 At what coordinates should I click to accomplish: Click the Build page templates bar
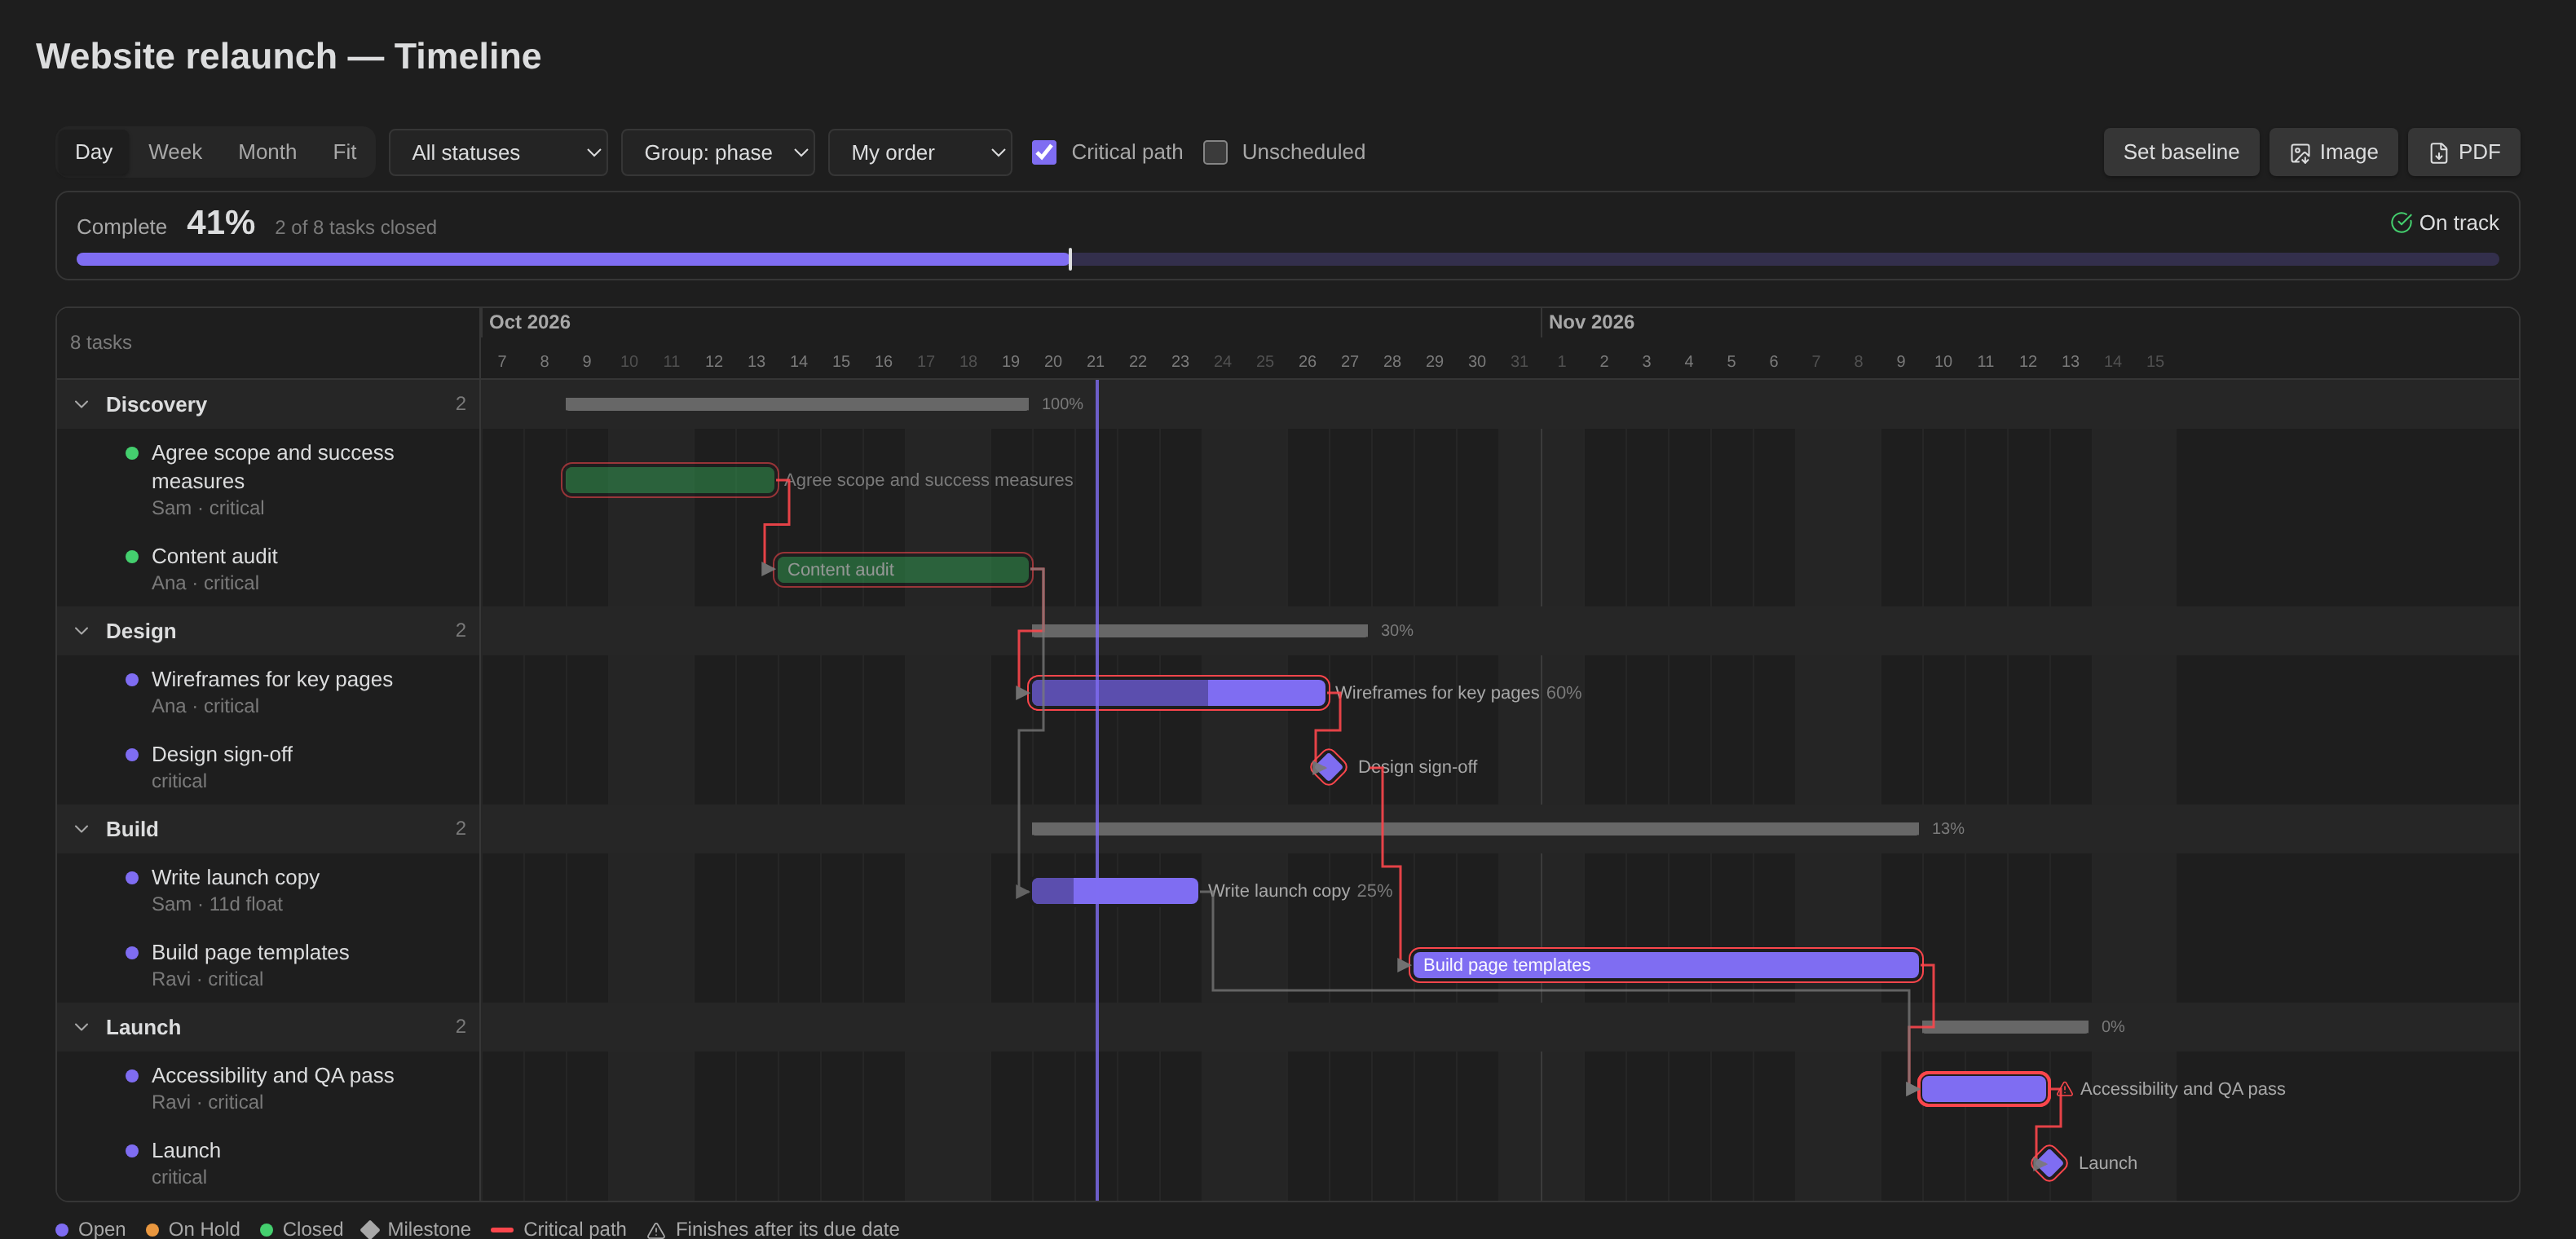tap(1665, 965)
